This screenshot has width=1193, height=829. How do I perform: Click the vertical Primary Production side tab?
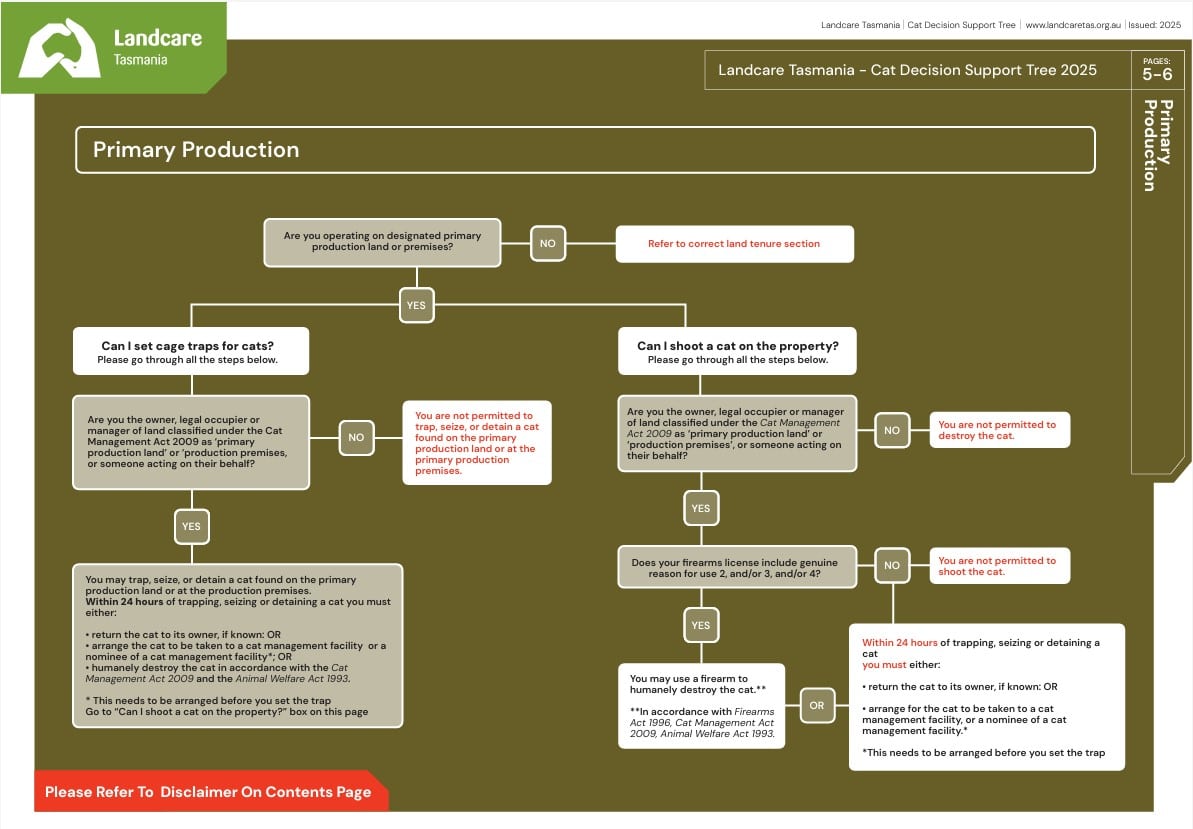[x=1158, y=145]
